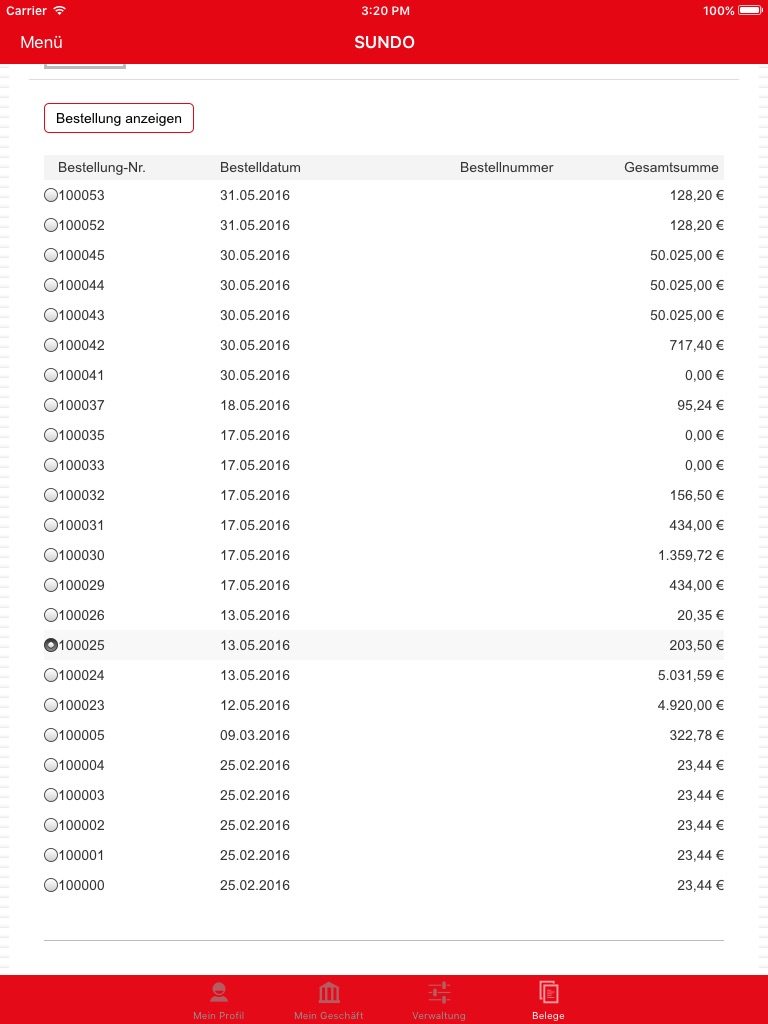Open the Verwaltung sliders icon

[x=439, y=992]
